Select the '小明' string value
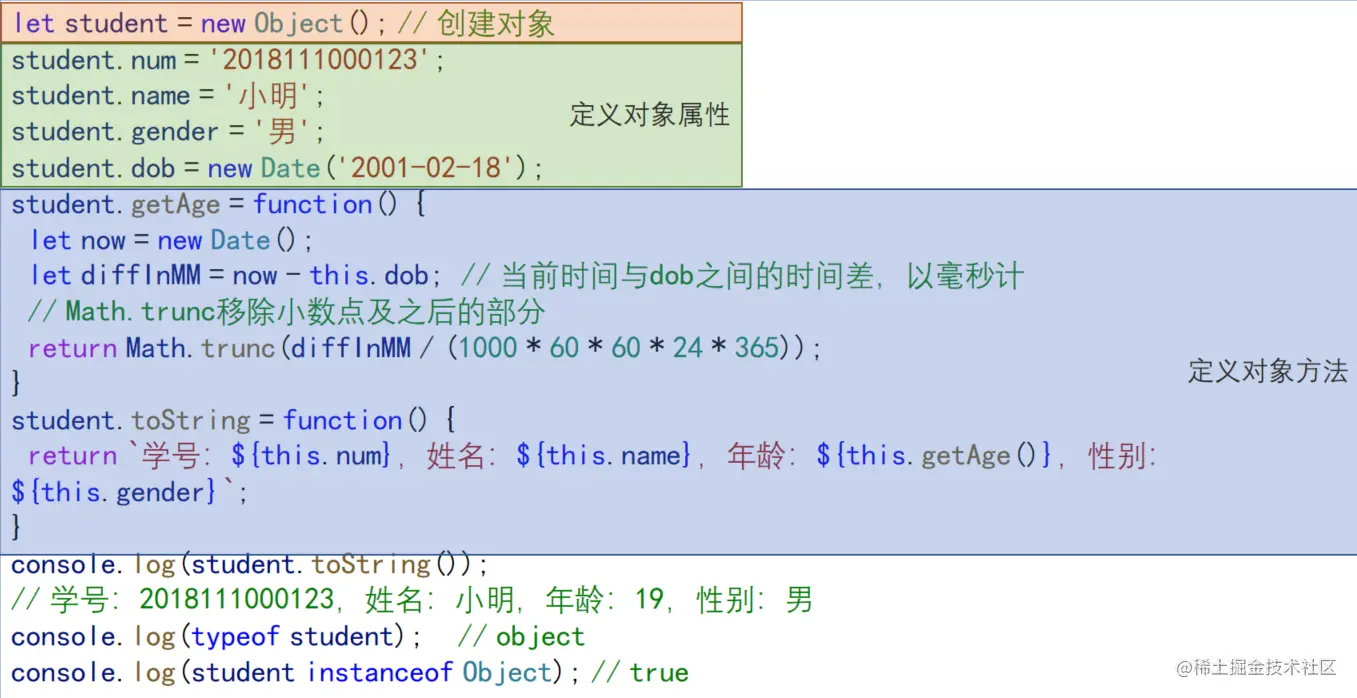This screenshot has width=1357, height=698. [264, 95]
